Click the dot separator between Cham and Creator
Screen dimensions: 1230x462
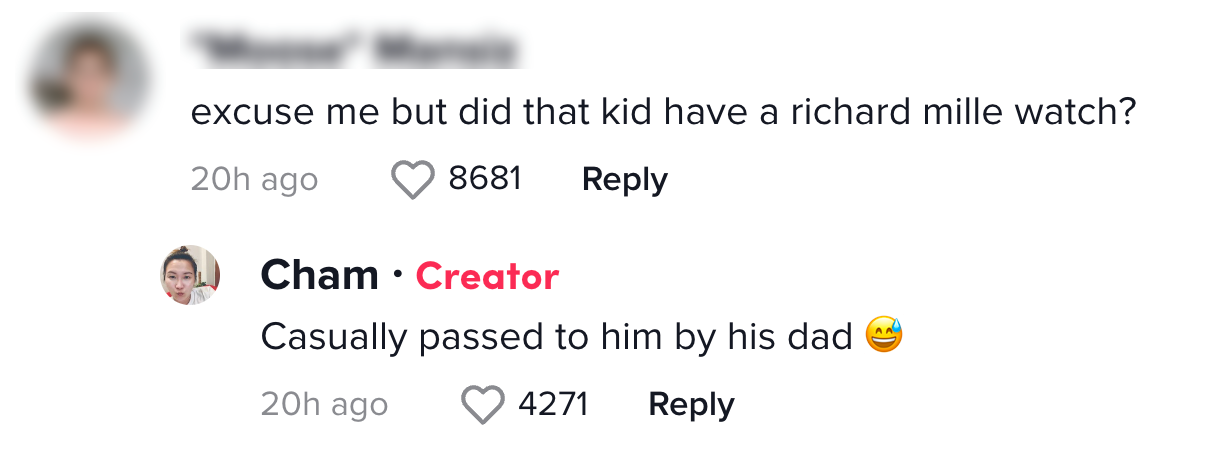397,274
